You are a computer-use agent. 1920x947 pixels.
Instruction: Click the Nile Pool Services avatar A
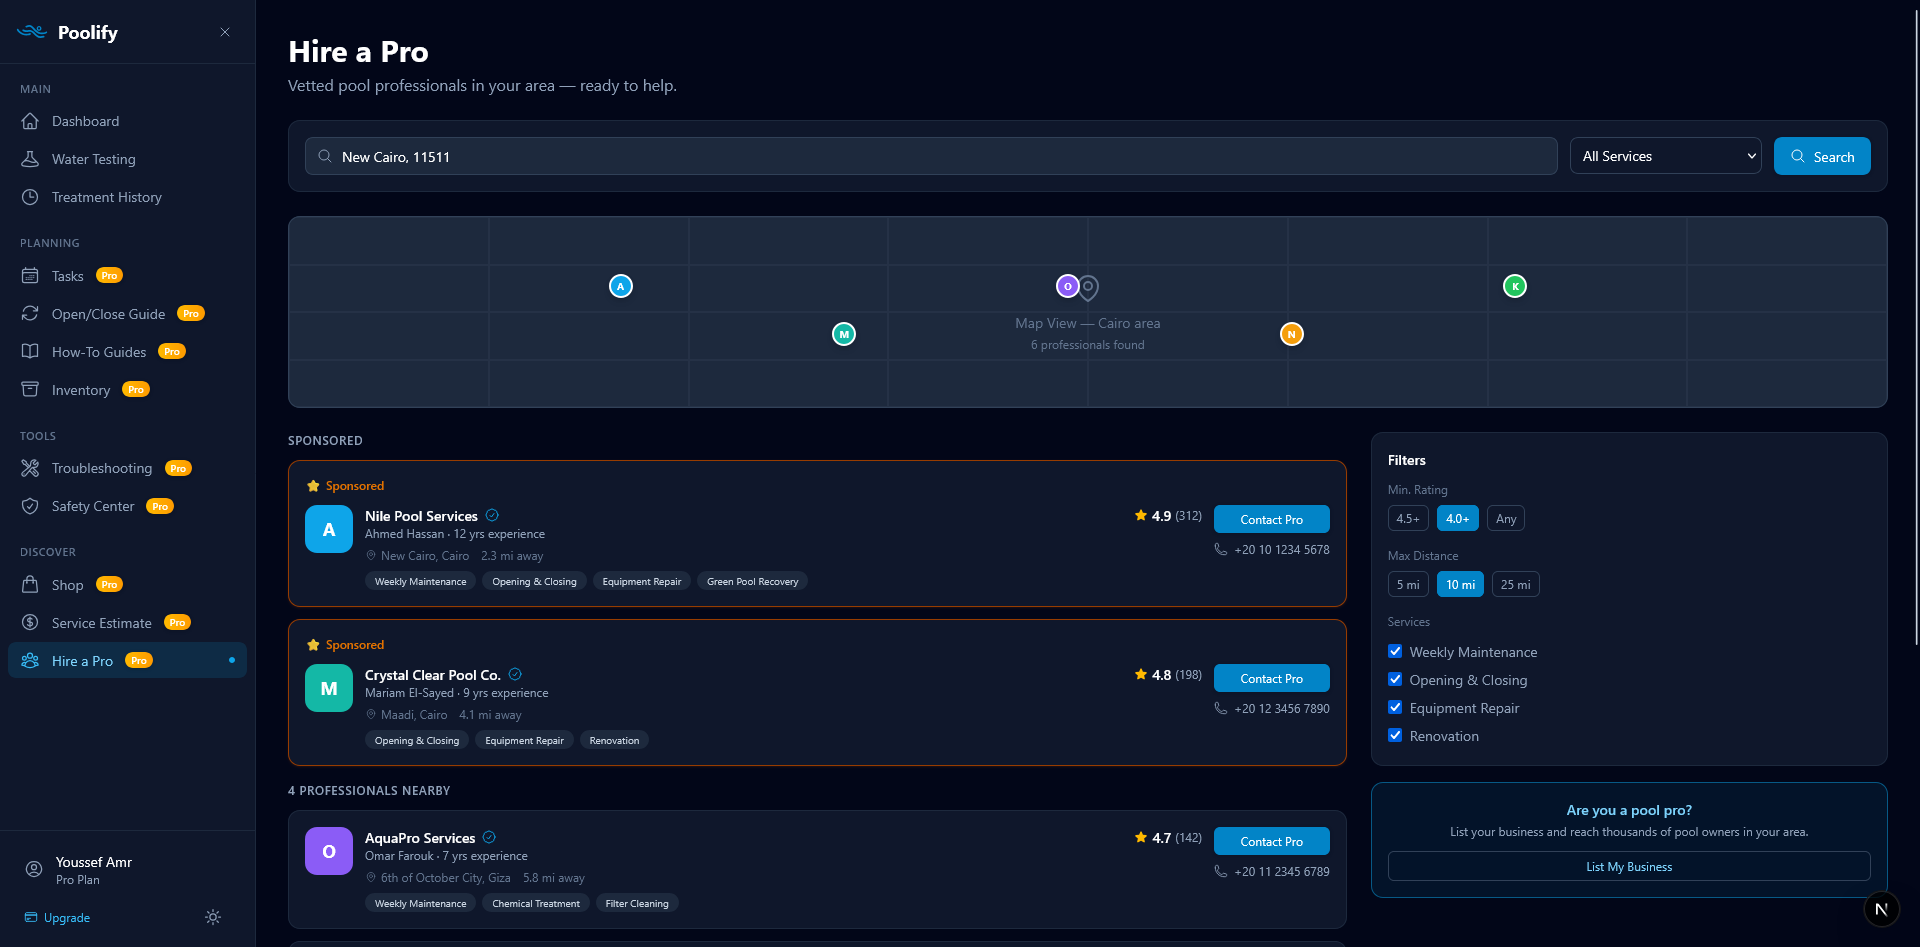click(329, 529)
